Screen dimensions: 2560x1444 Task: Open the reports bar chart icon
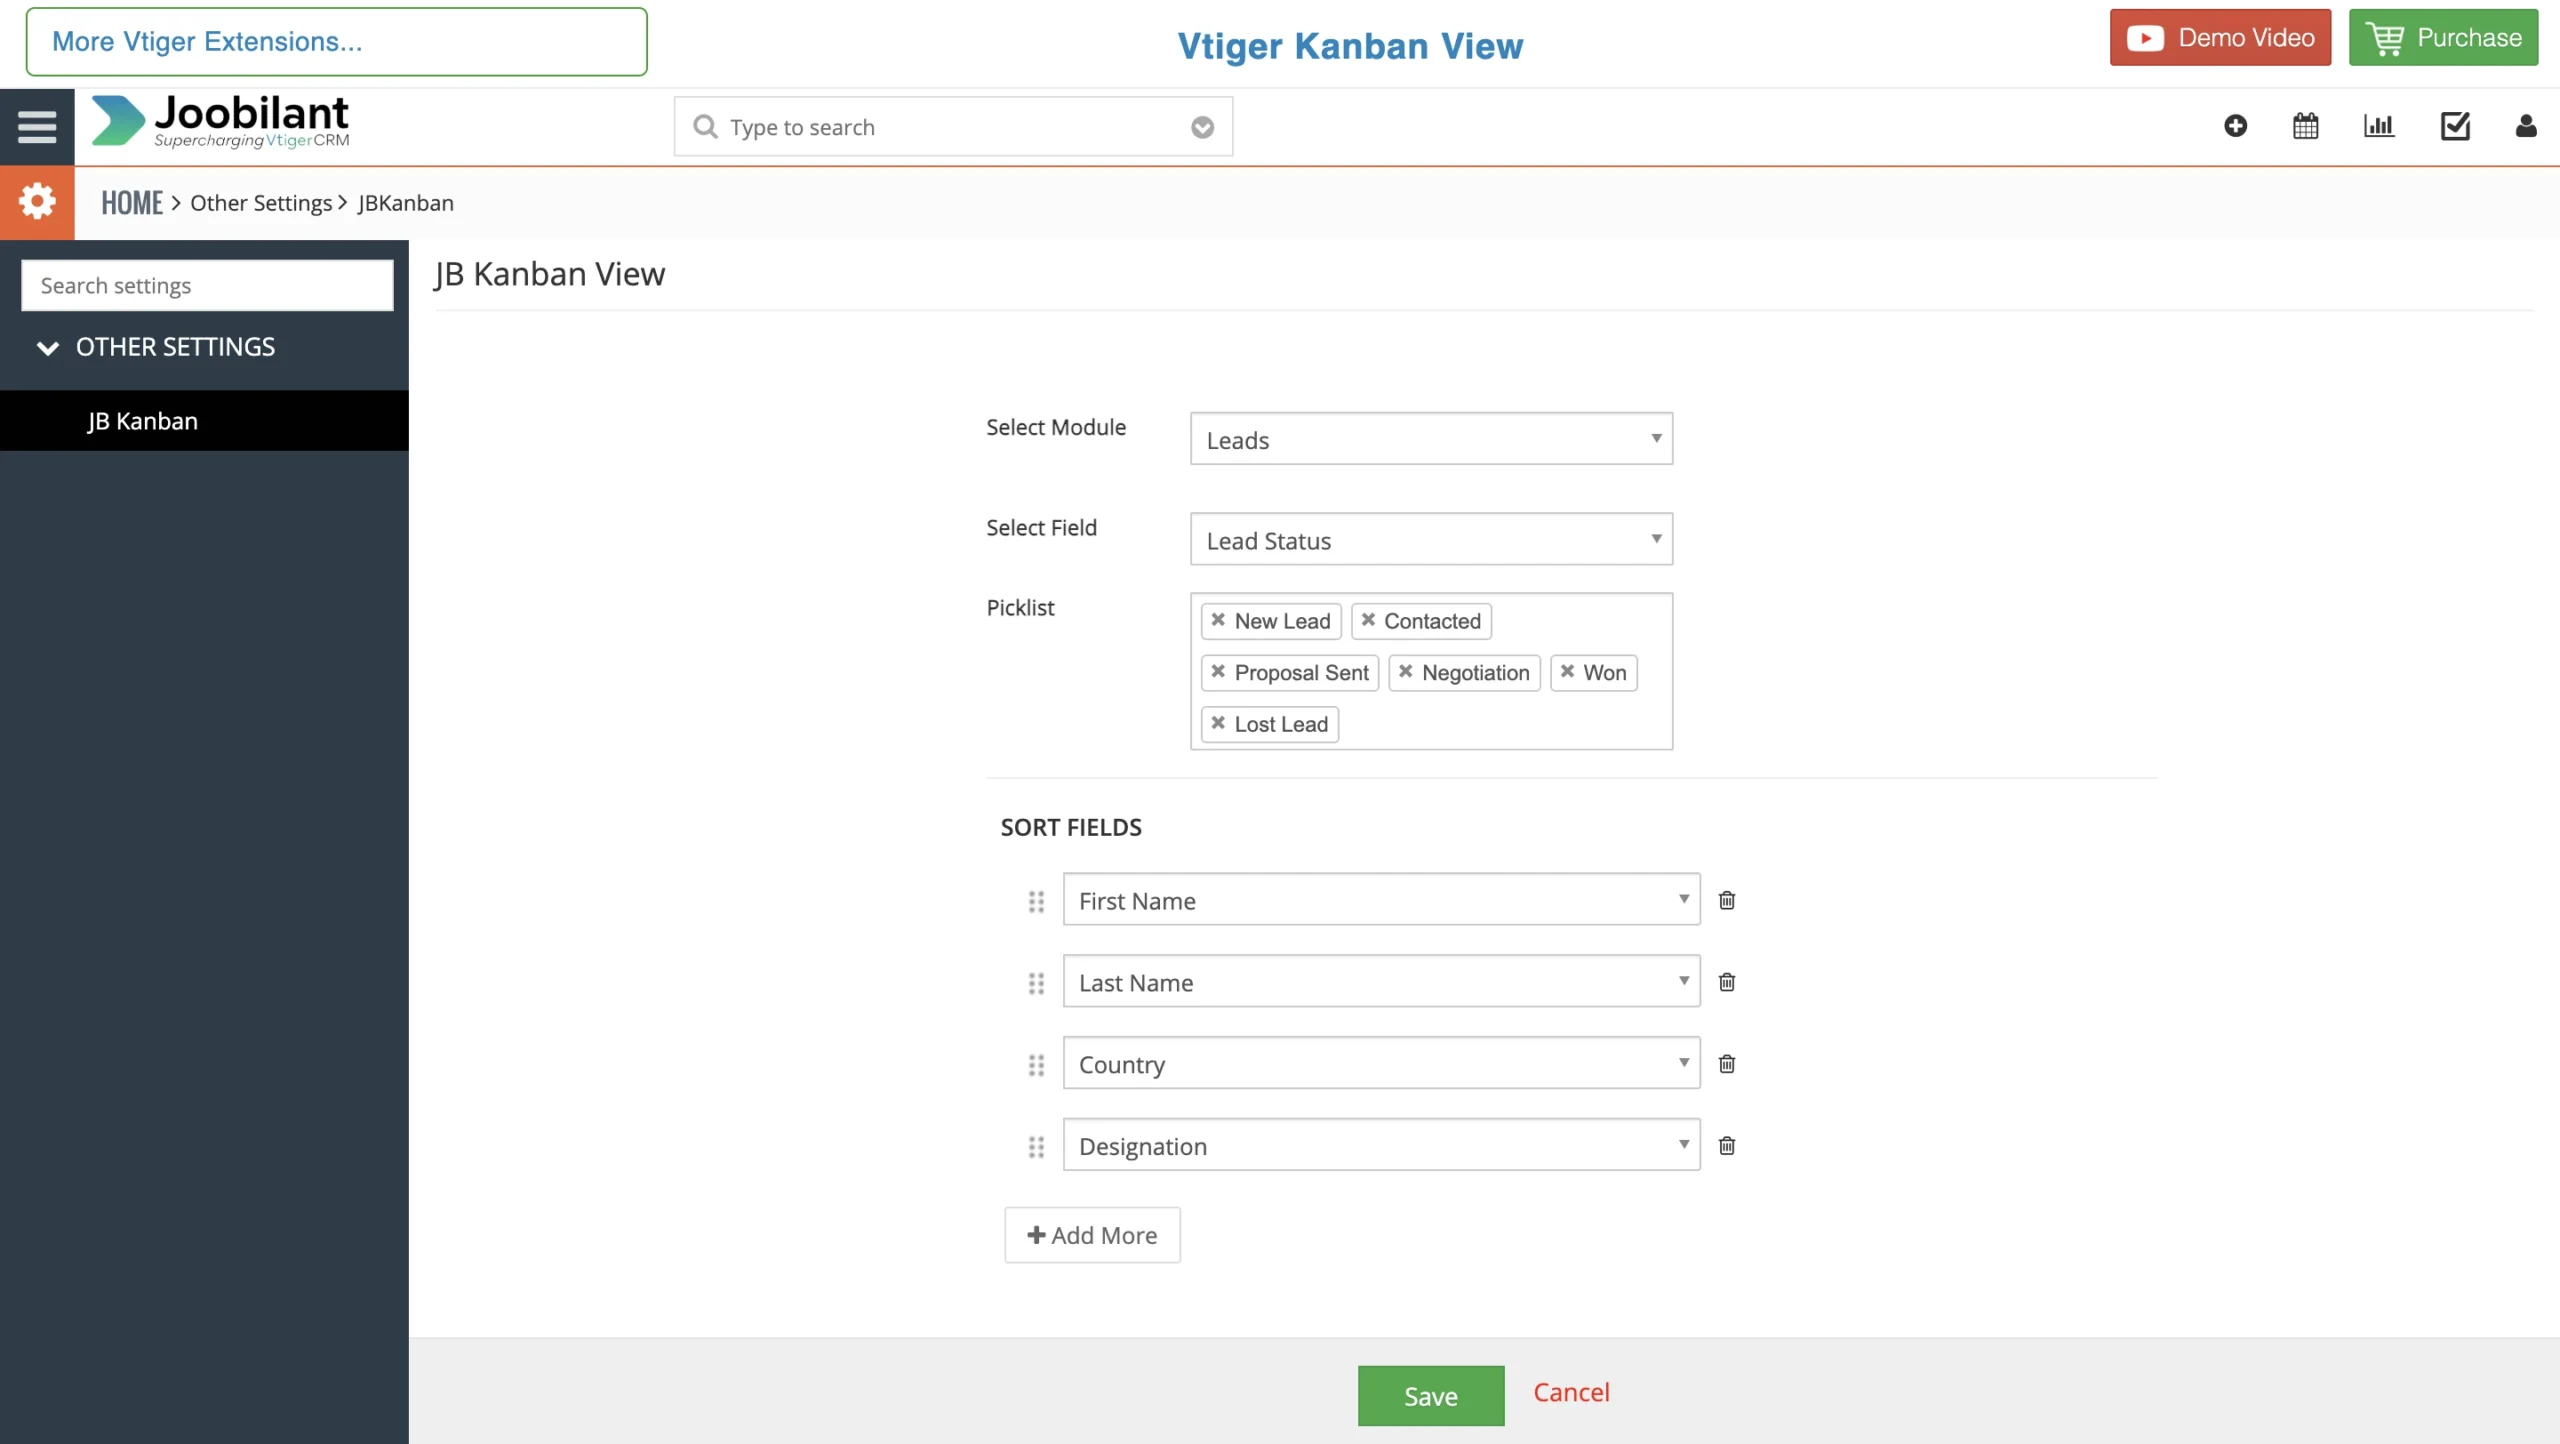2378,126
